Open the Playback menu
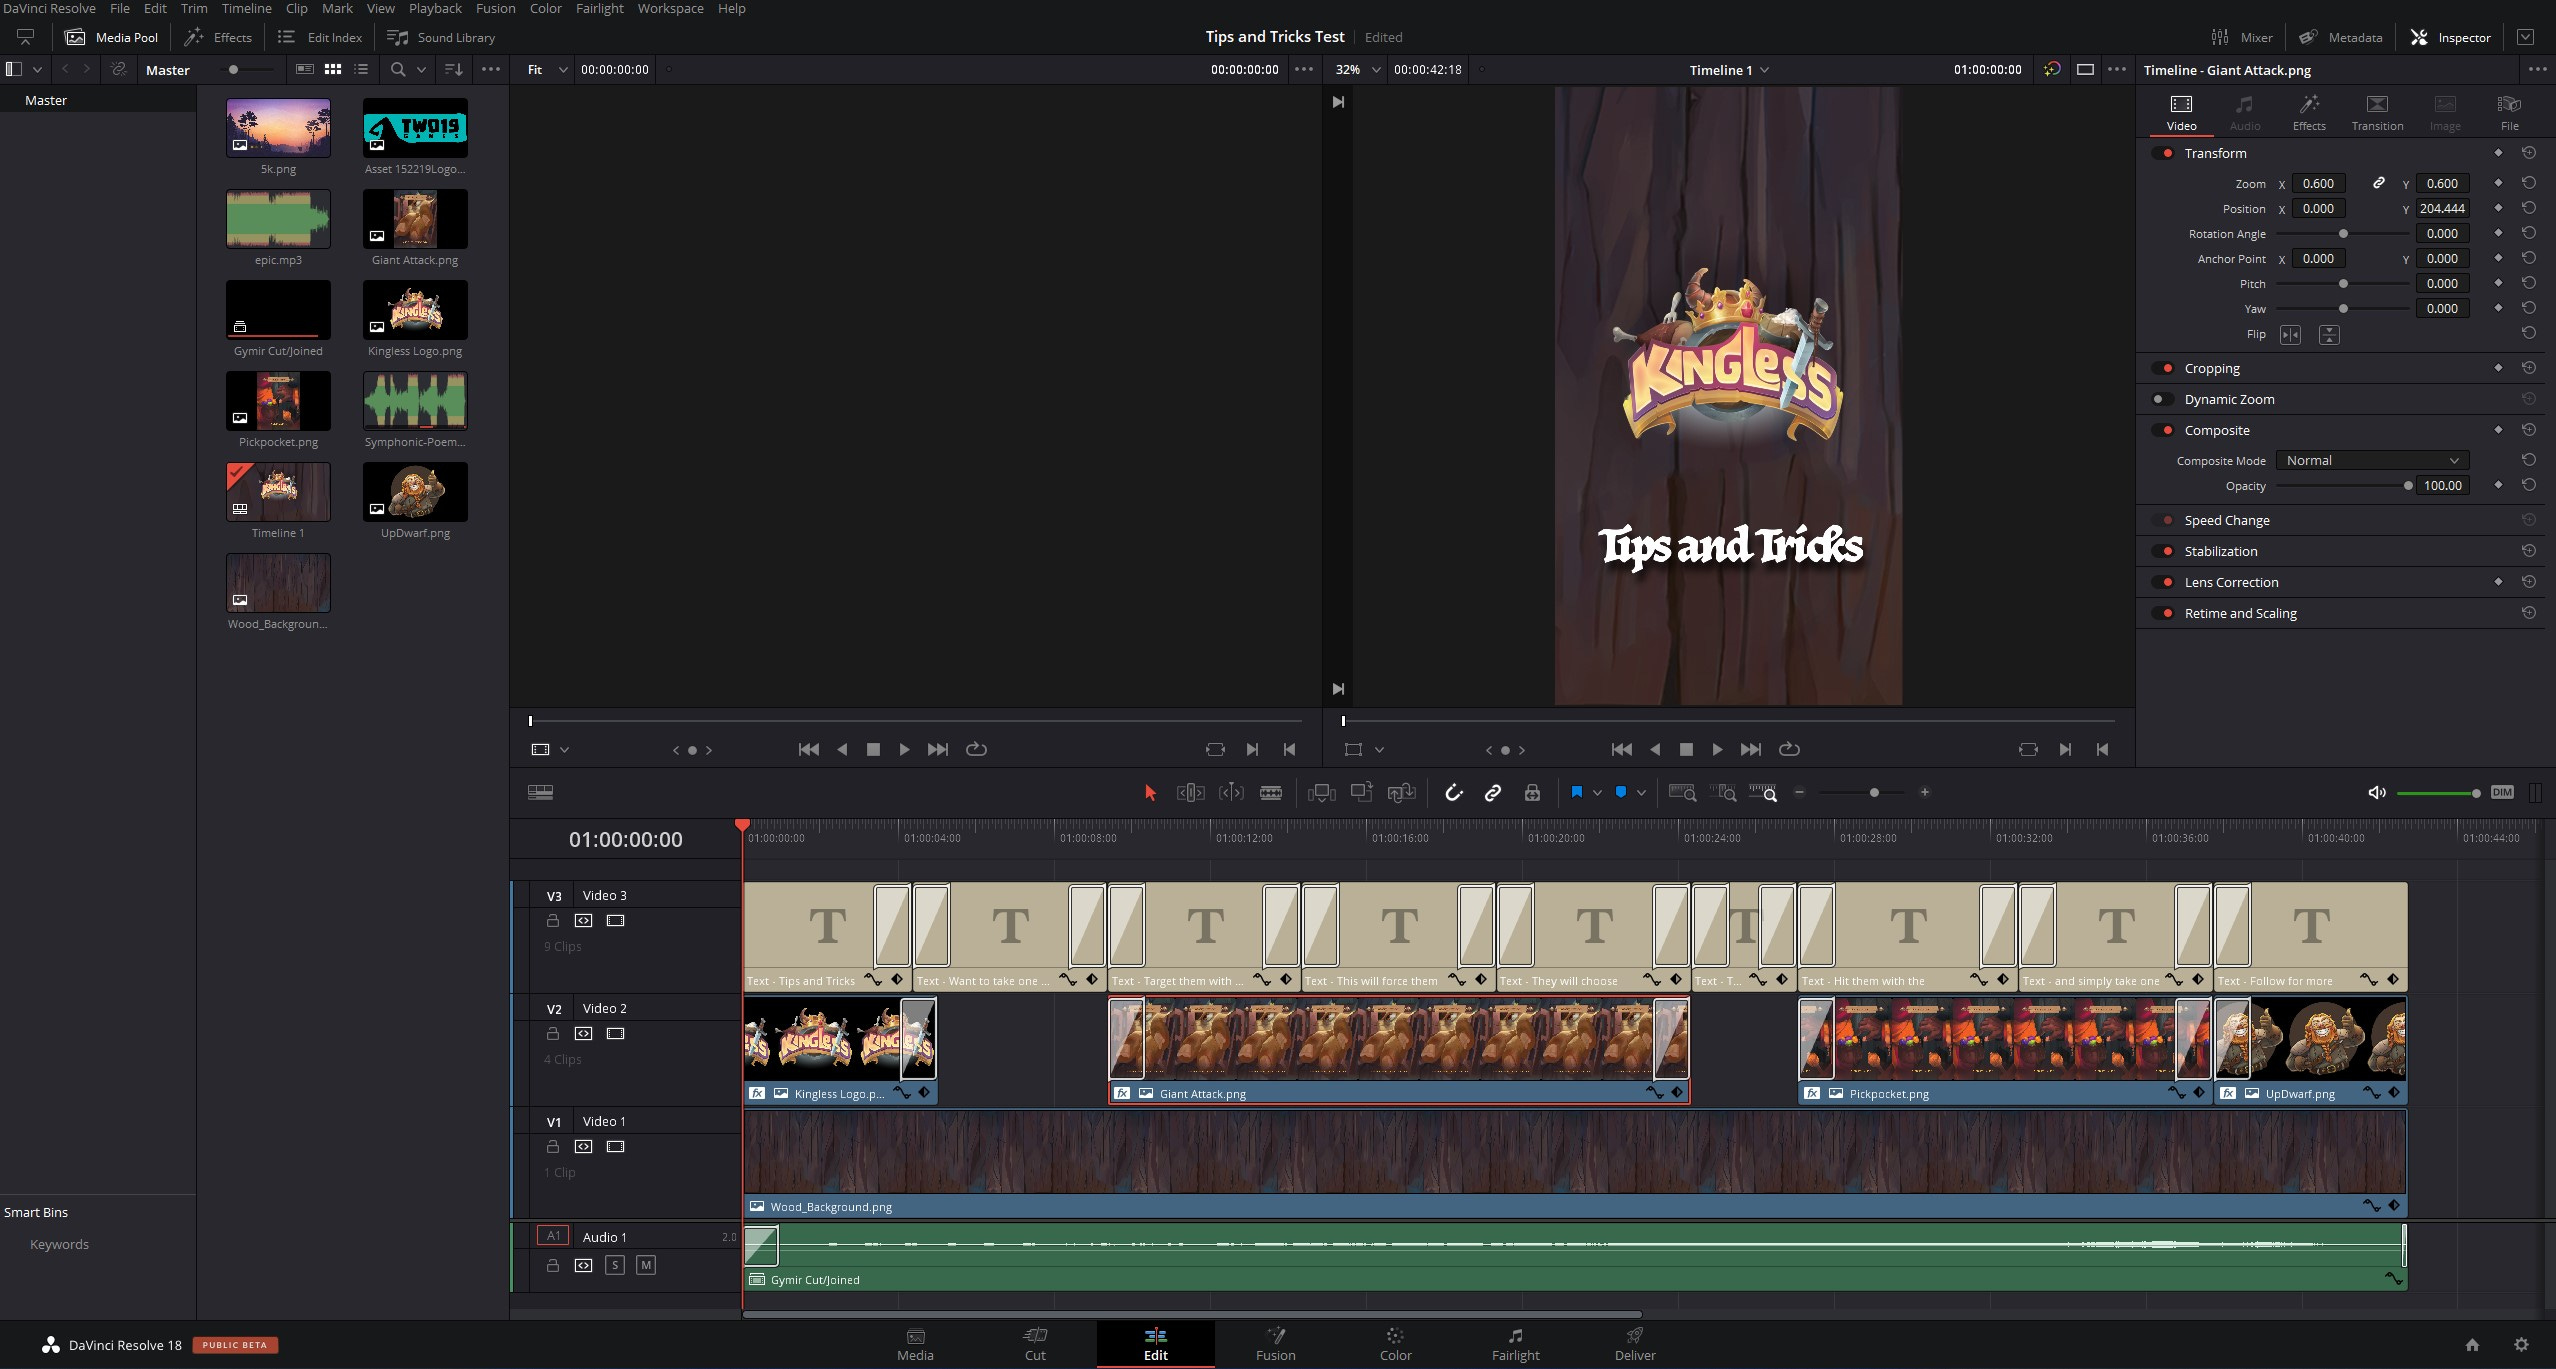The image size is (2556, 1369). (x=435, y=8)
